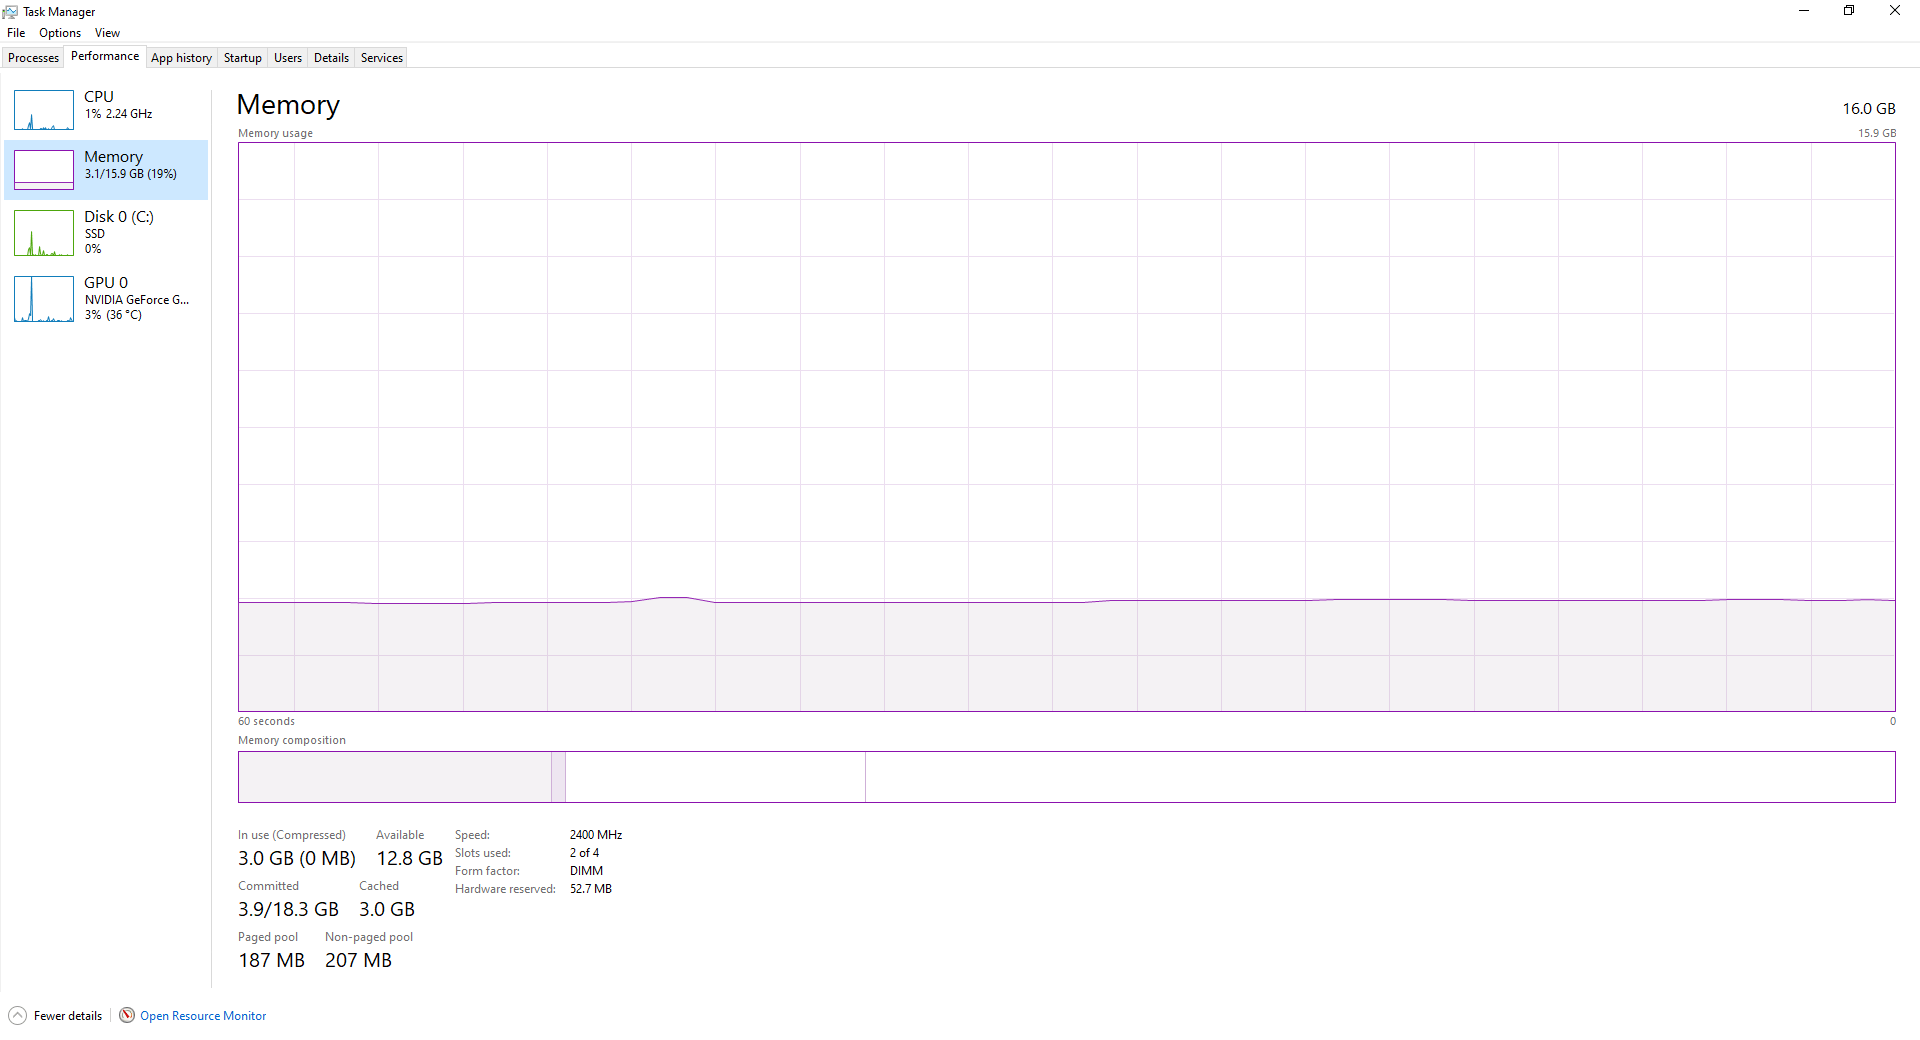Select the Performance tab

[x=105, y=56]
